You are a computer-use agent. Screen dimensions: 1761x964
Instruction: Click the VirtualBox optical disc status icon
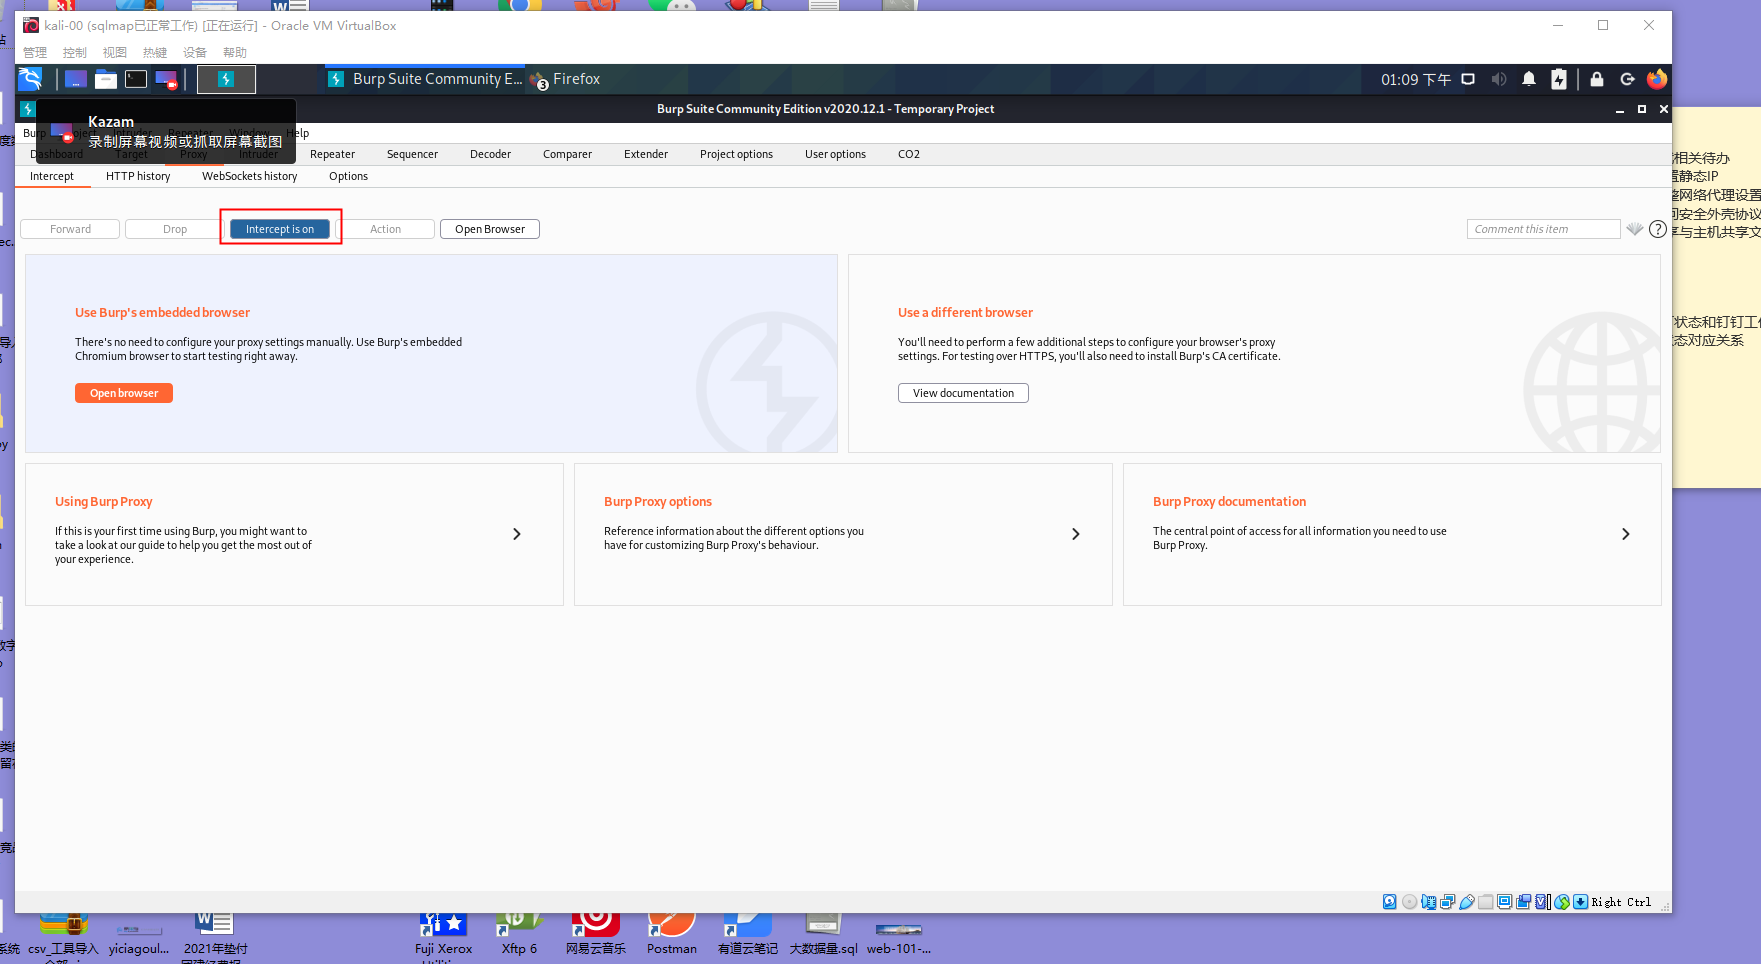click(1409, 902)
